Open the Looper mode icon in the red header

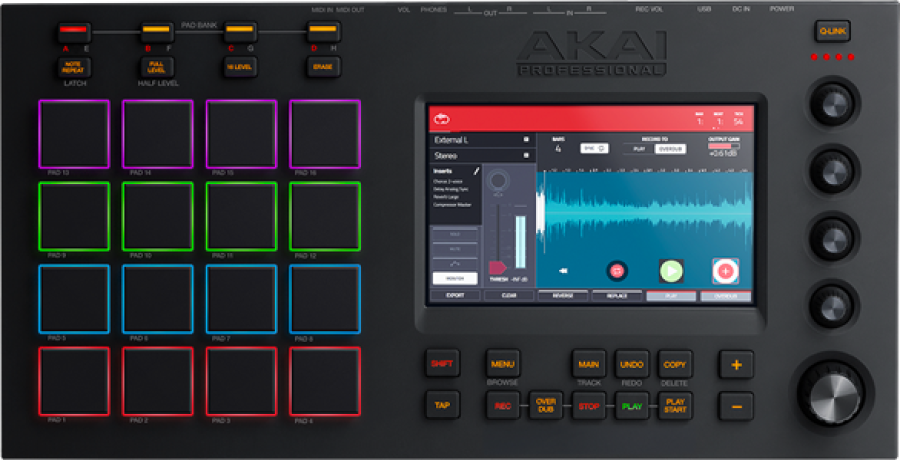441,119
